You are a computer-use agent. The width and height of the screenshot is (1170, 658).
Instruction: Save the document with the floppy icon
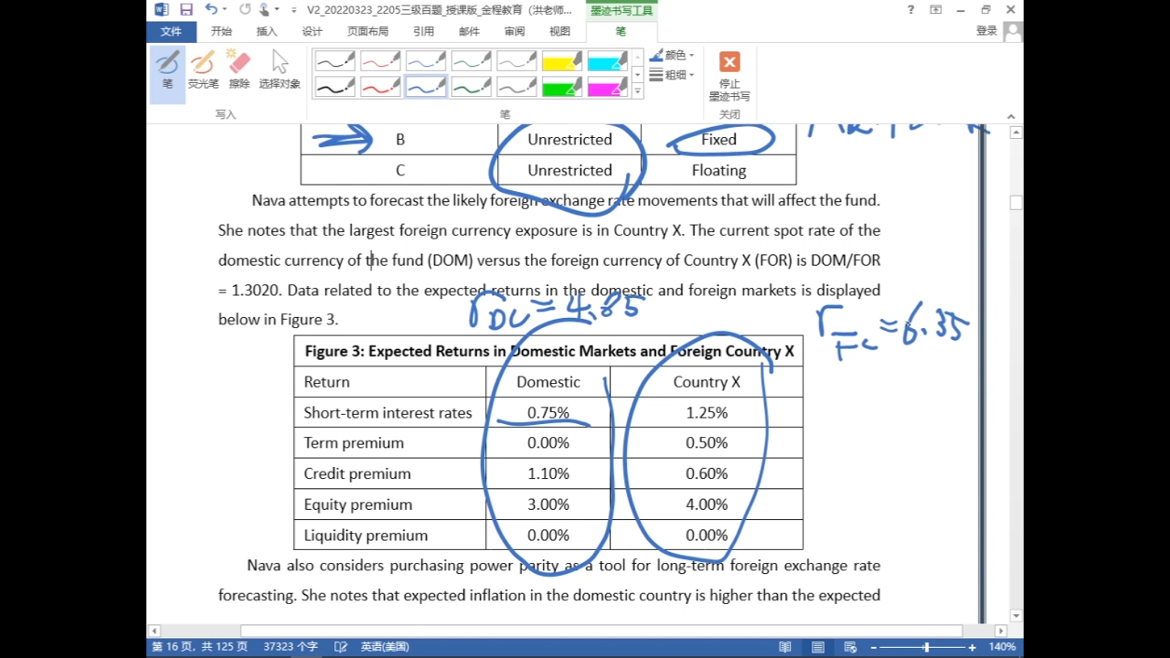[186, 10]
